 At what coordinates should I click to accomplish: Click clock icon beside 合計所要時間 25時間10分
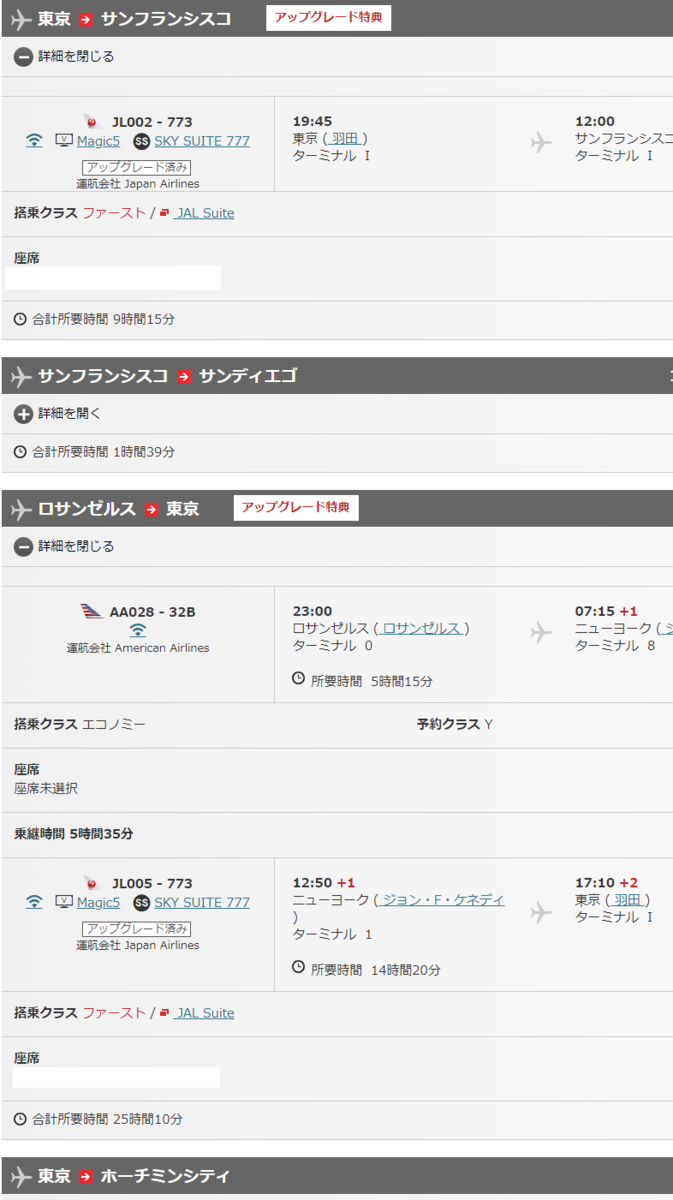tap(20, 1119)
